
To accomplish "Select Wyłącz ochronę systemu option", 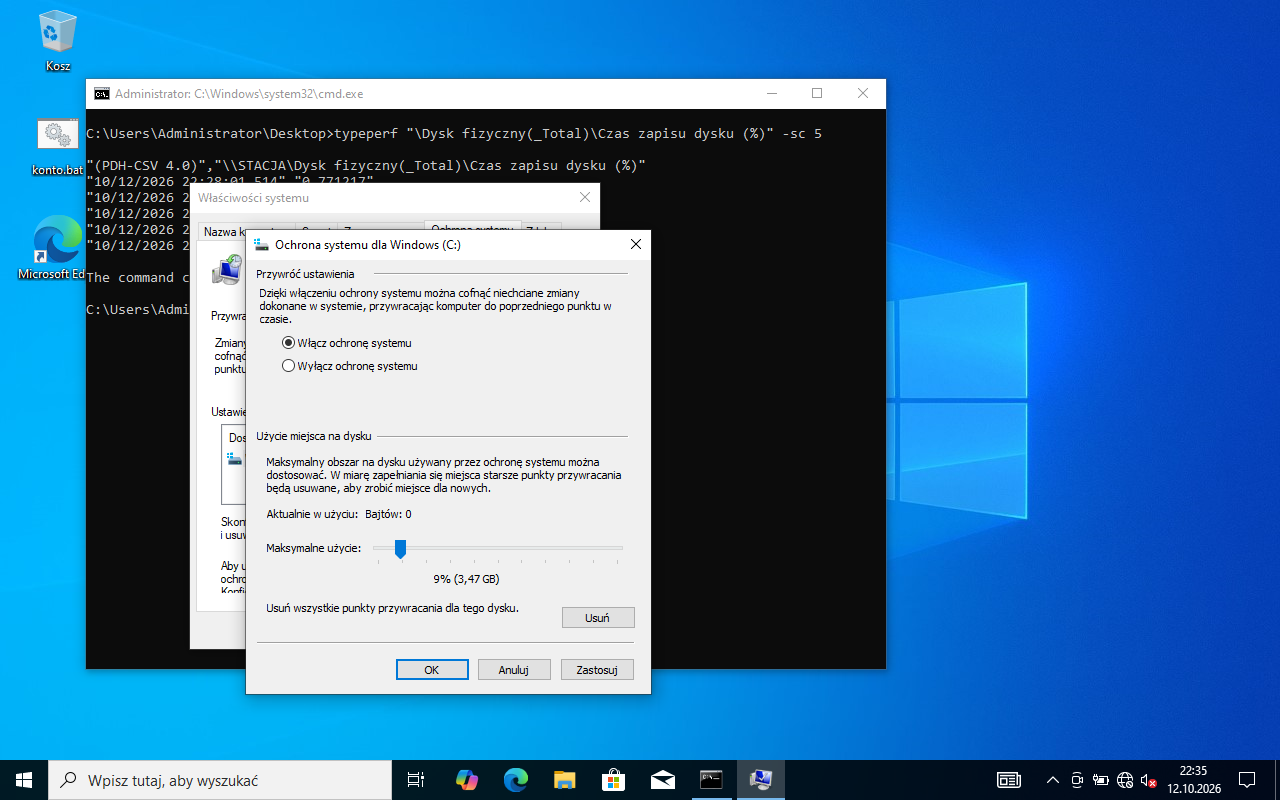I will pos(350,366).
